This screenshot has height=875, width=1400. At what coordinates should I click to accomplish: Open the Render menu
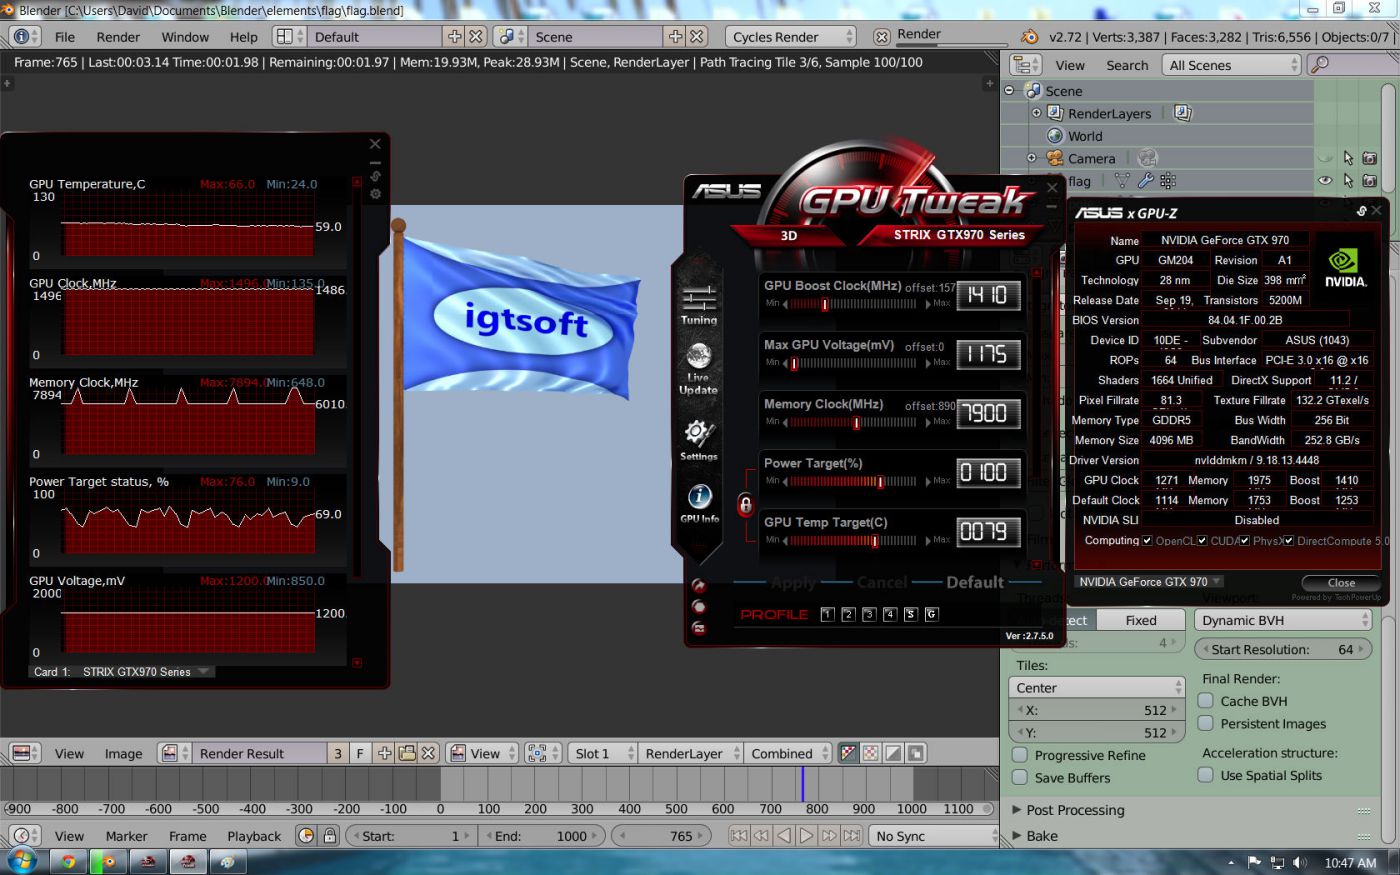[x=118, y=37]
